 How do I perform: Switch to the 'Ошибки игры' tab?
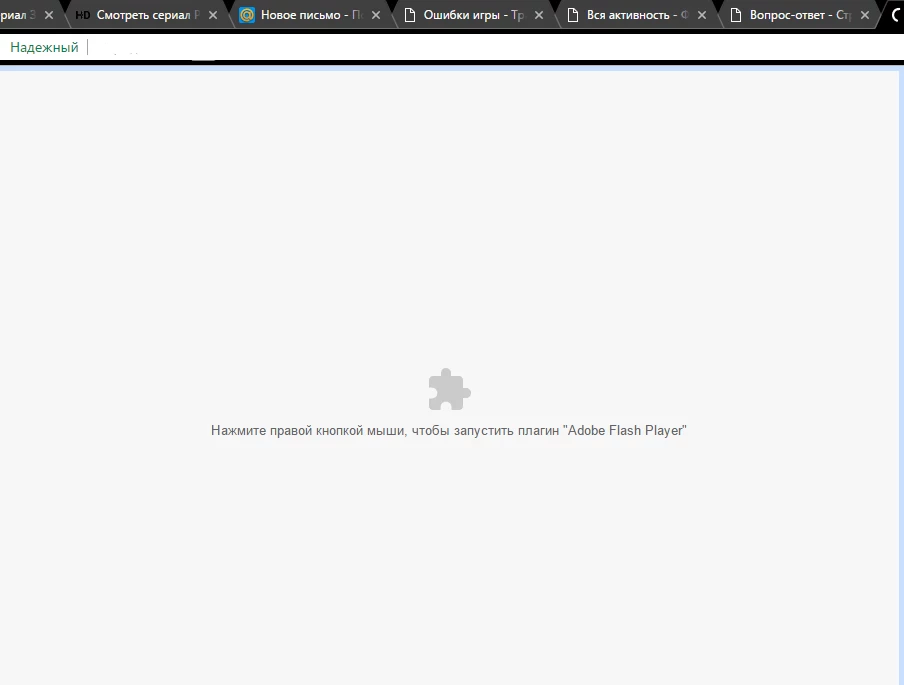pyautogui.click(x=473, y=15)
